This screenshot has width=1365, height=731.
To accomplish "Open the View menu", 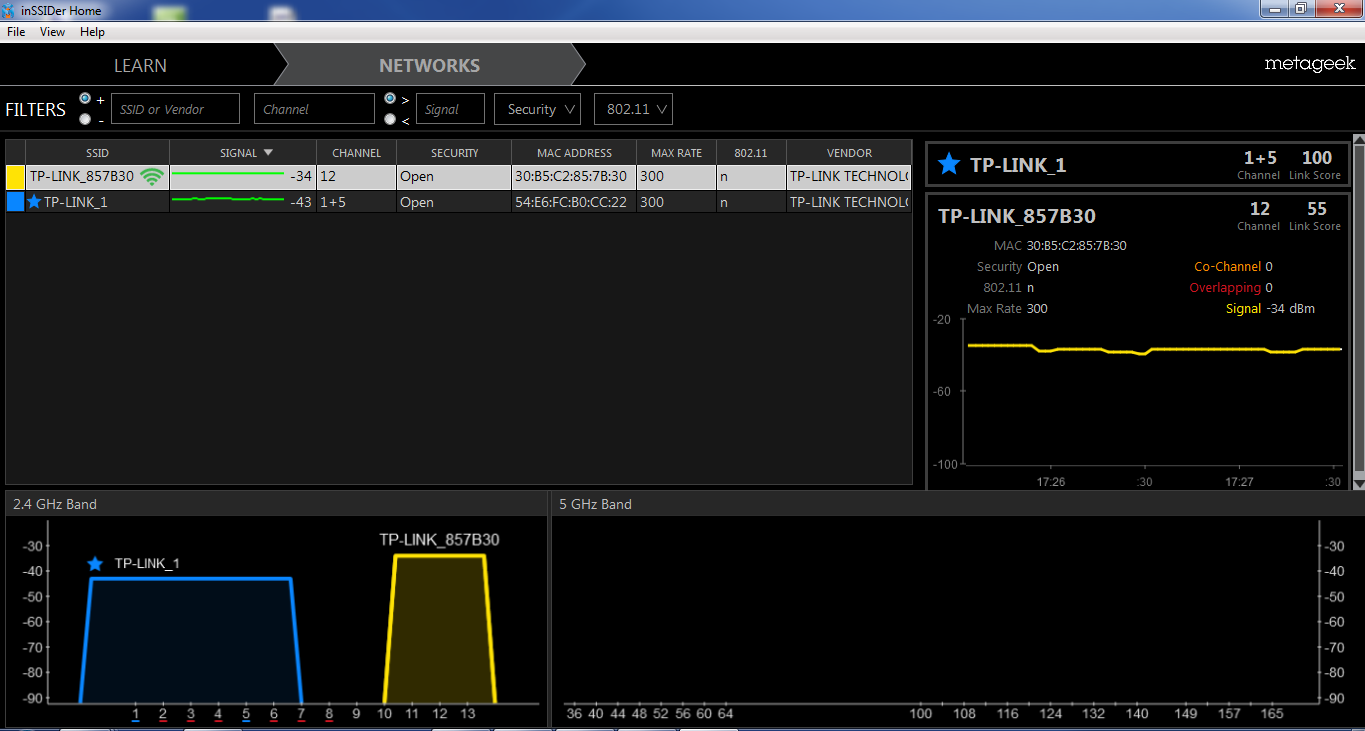I will [52, 32].
